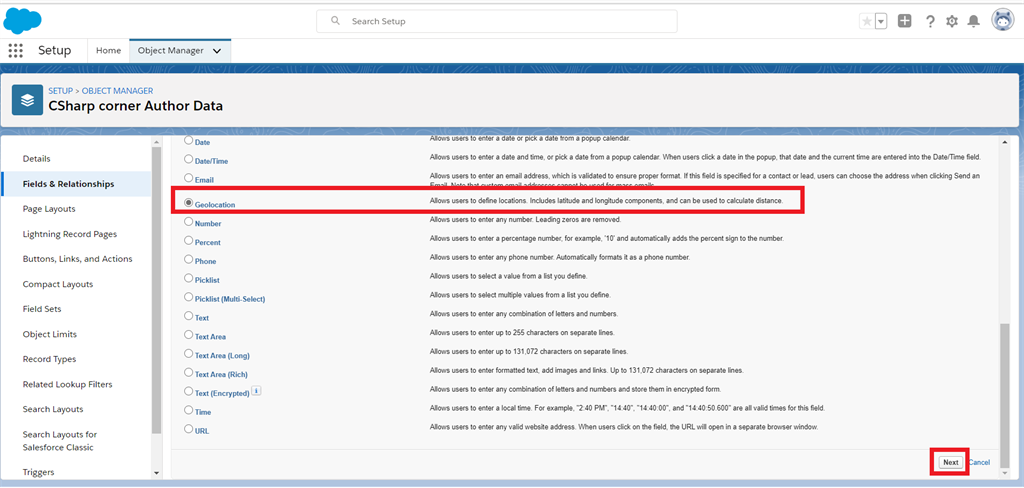
Task: Select the Text radio button
Action: pos(189,316)
